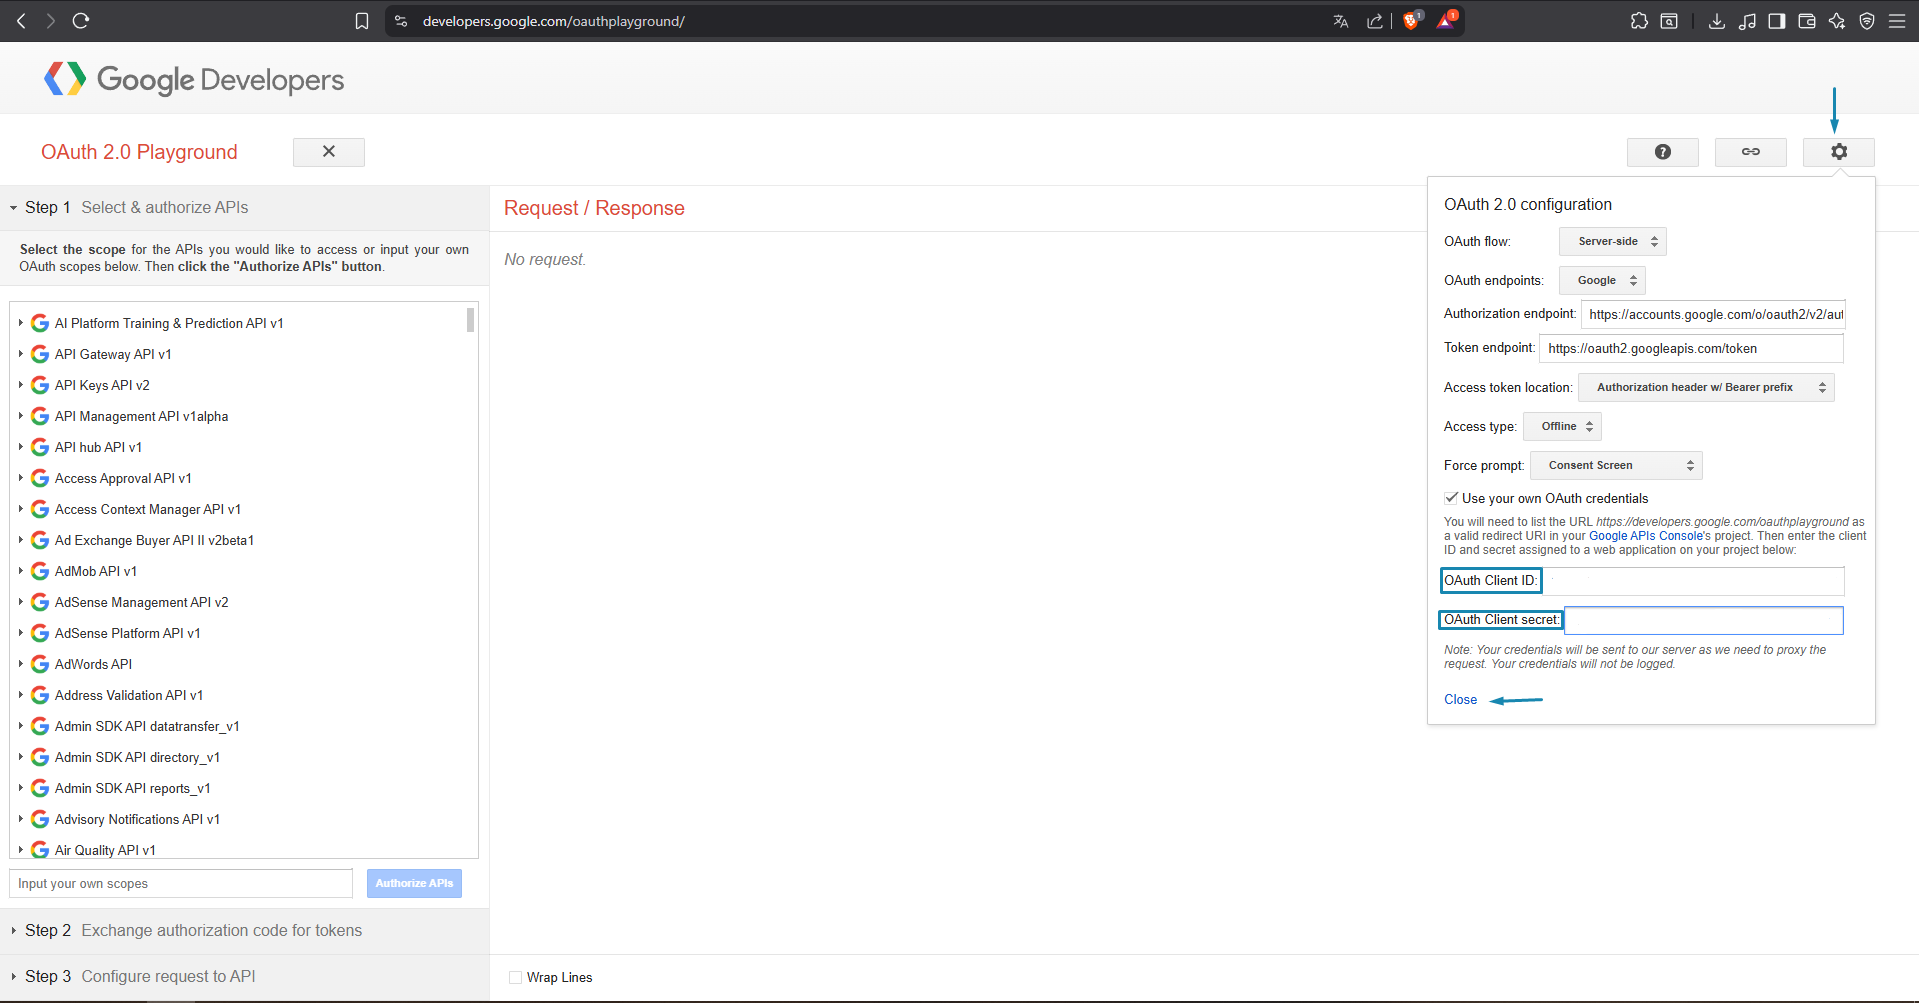The width and height of the screenshot is (1919, 1003).
Task: Open the OAuth flow Server-side dropdown
Action: (x=1612, y=241)
